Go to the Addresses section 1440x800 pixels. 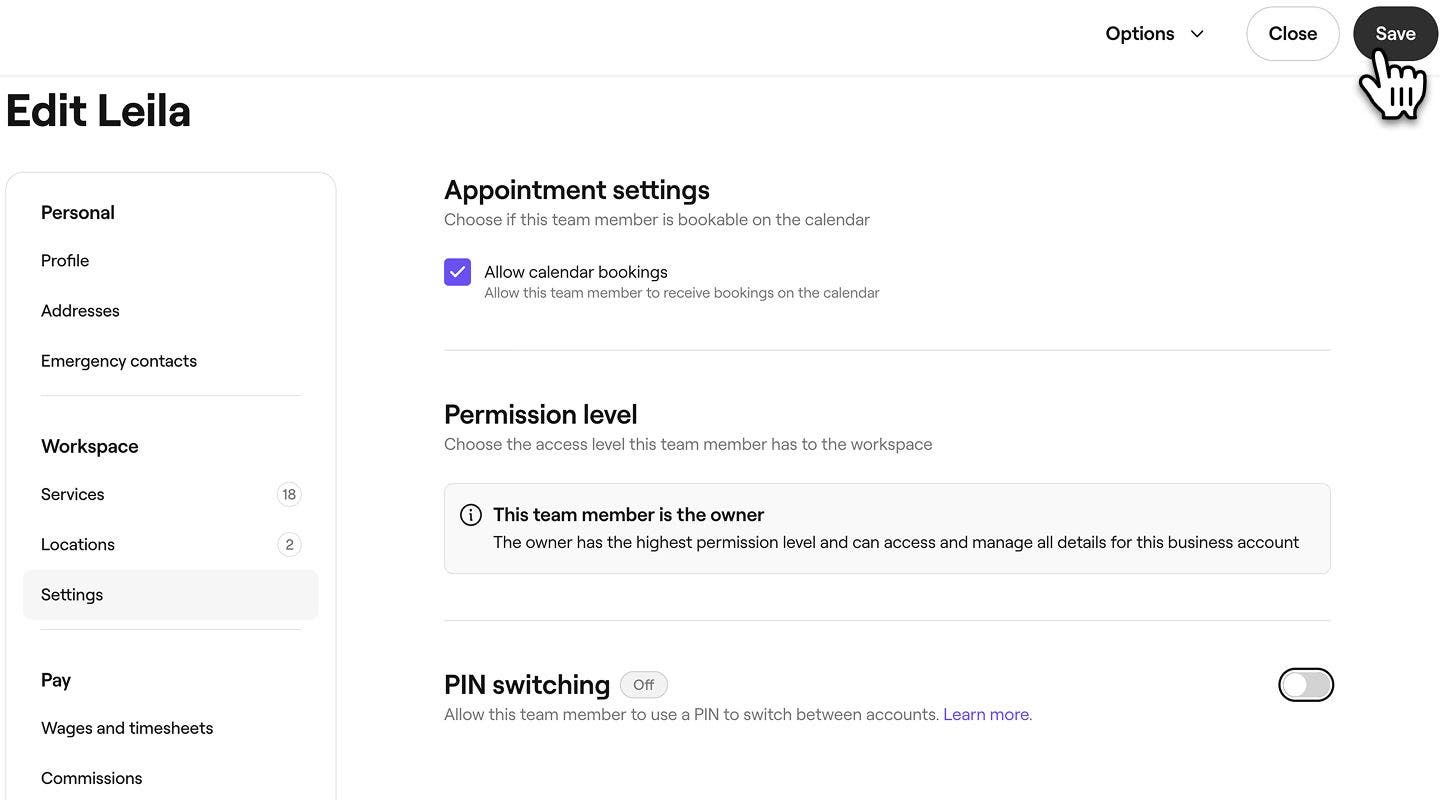pos(80,311)
